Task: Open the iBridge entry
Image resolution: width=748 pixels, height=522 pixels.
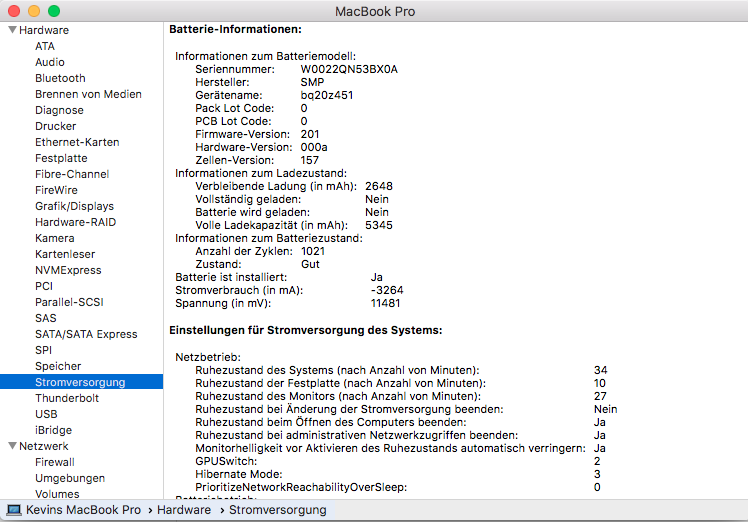Action: (x=53, y=430)
